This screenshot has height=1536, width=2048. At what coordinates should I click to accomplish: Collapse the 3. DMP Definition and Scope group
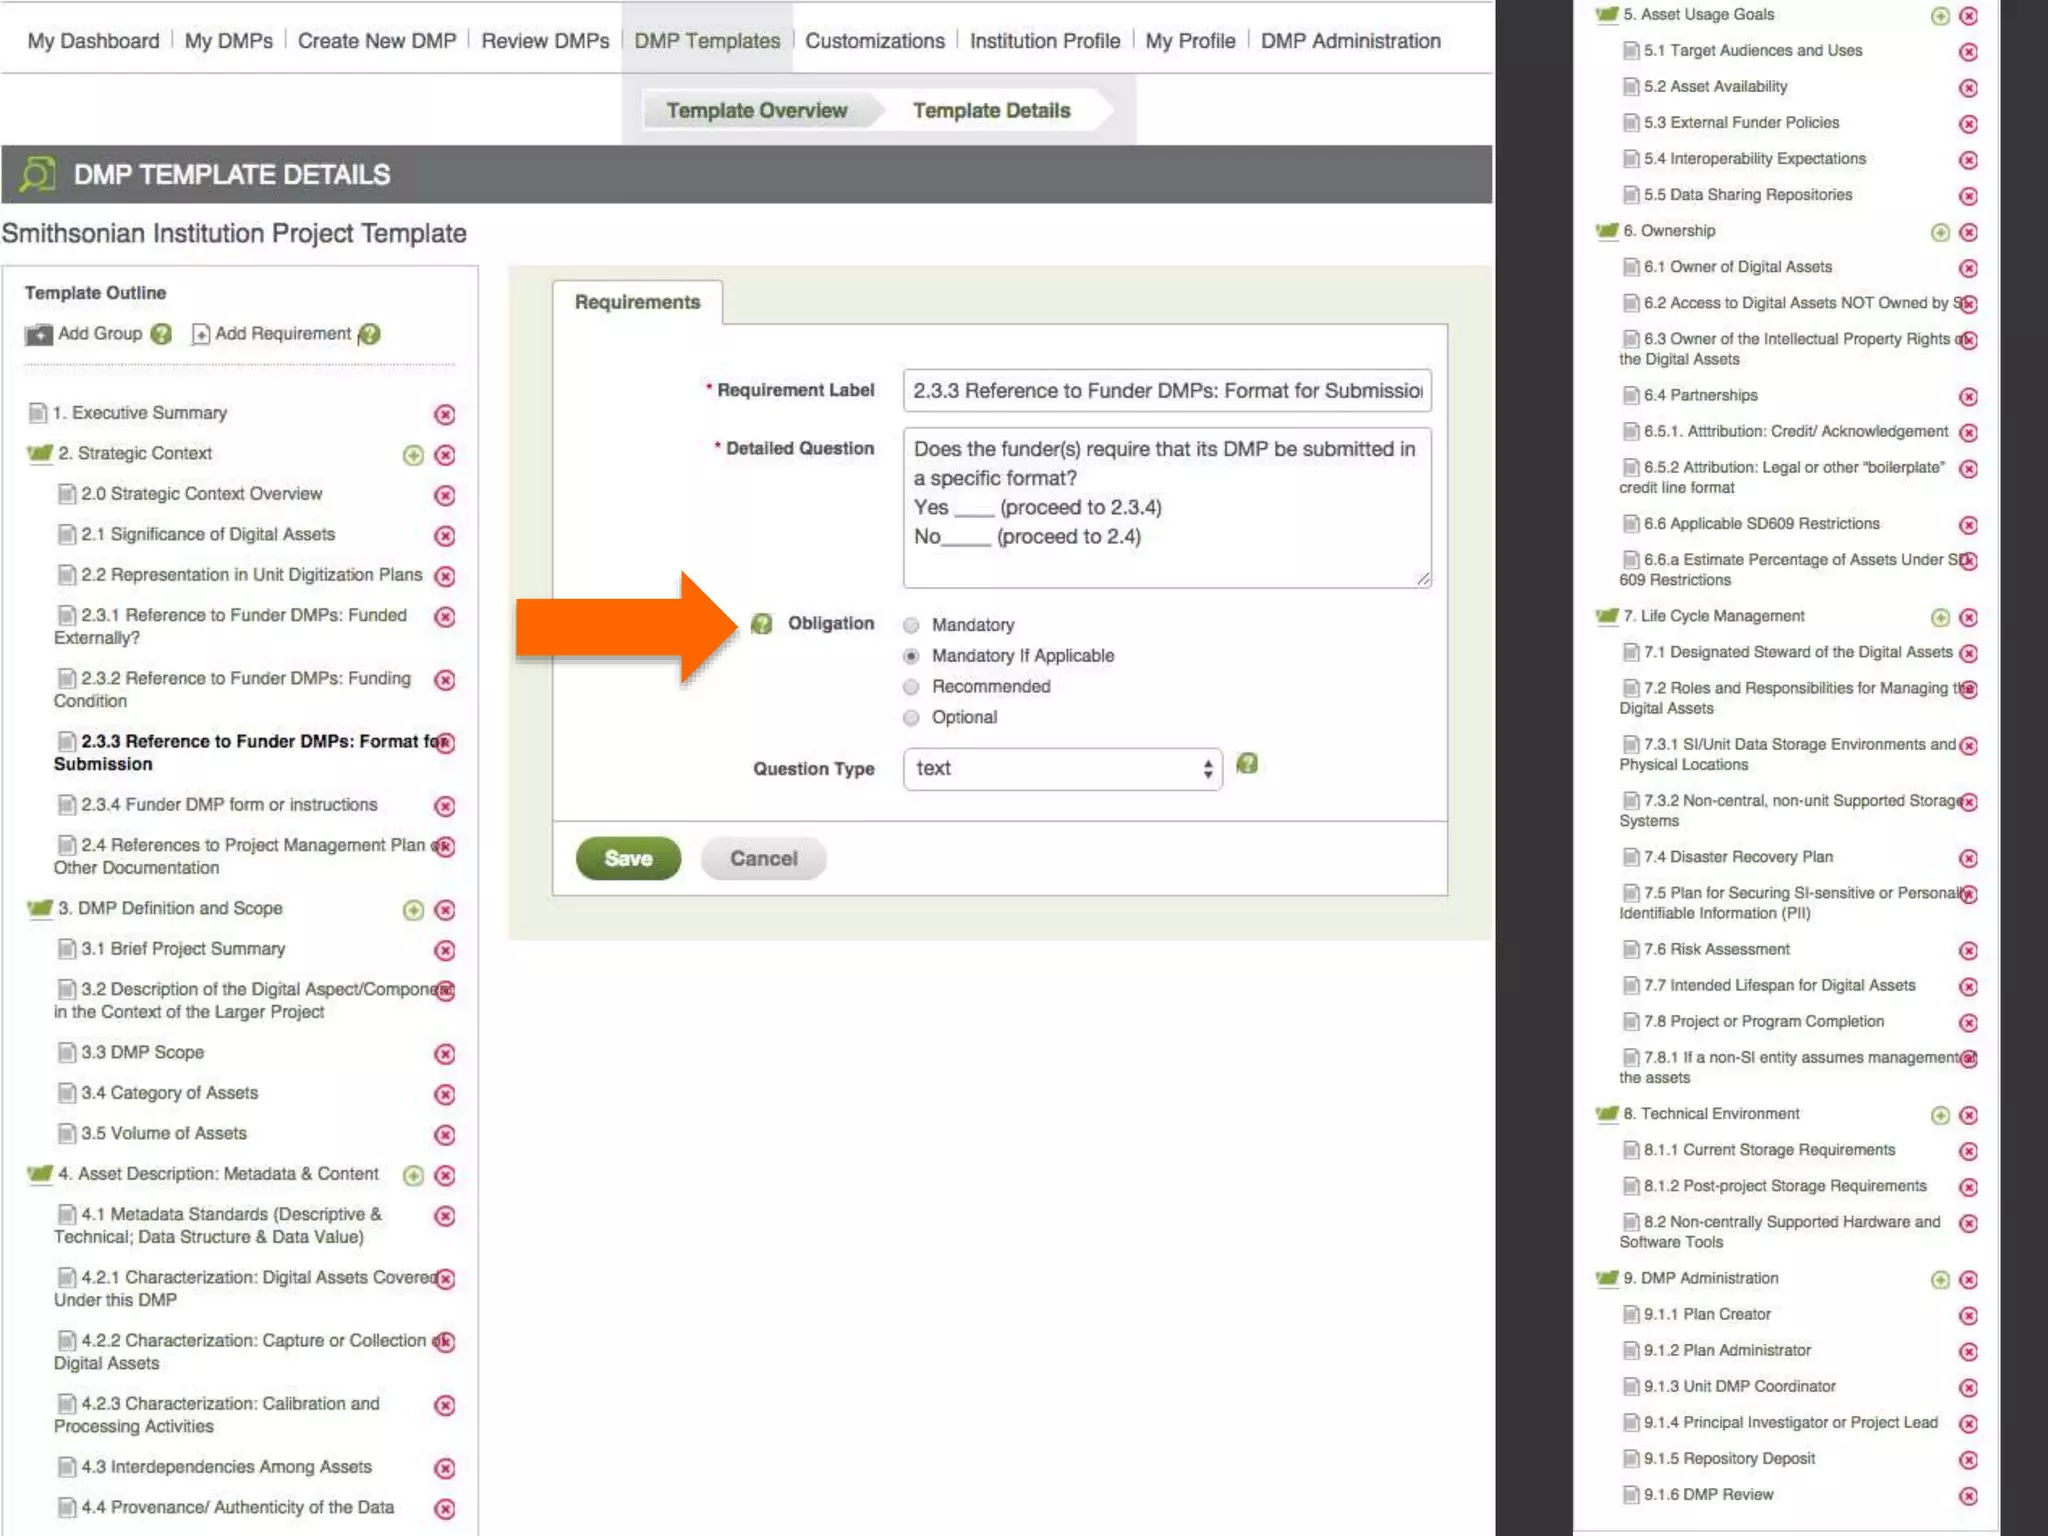tap(40, 909)
